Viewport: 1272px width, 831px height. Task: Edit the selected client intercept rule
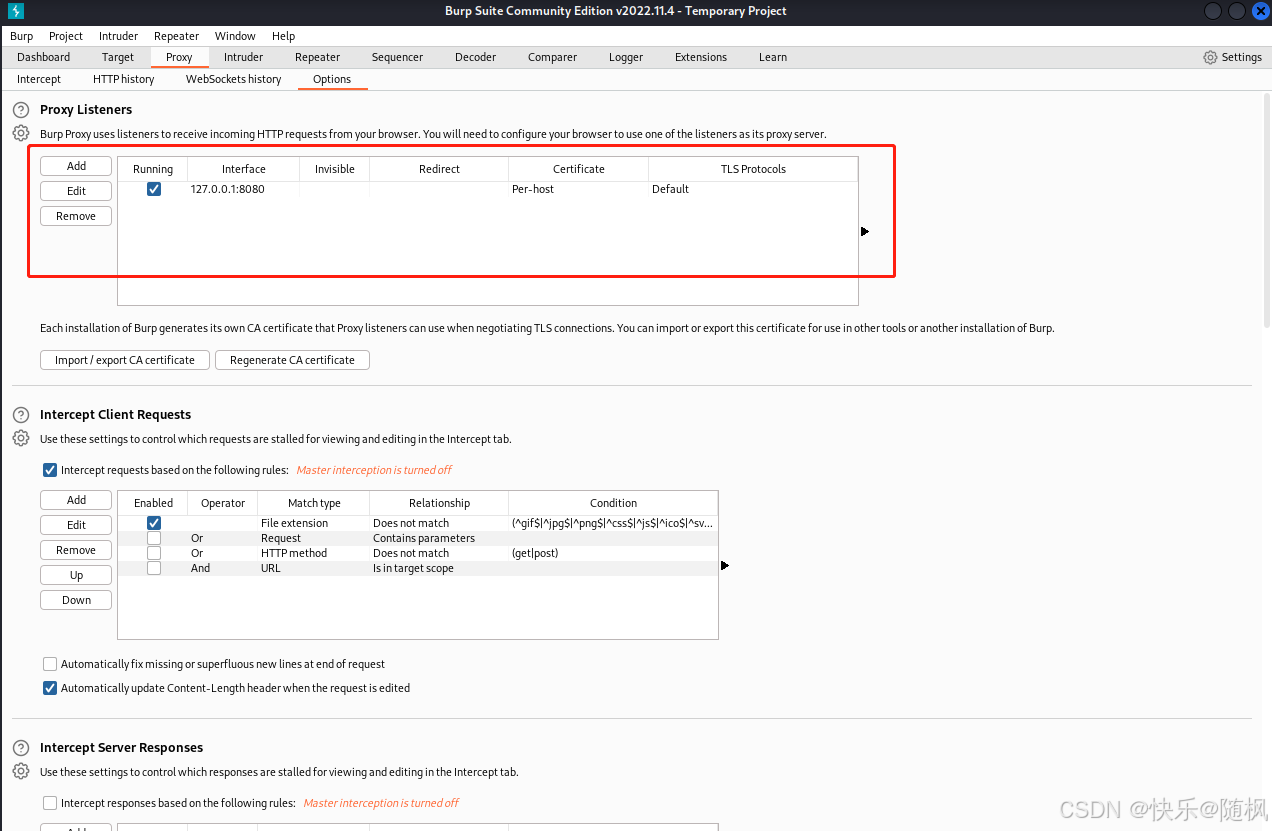[76, 525]
